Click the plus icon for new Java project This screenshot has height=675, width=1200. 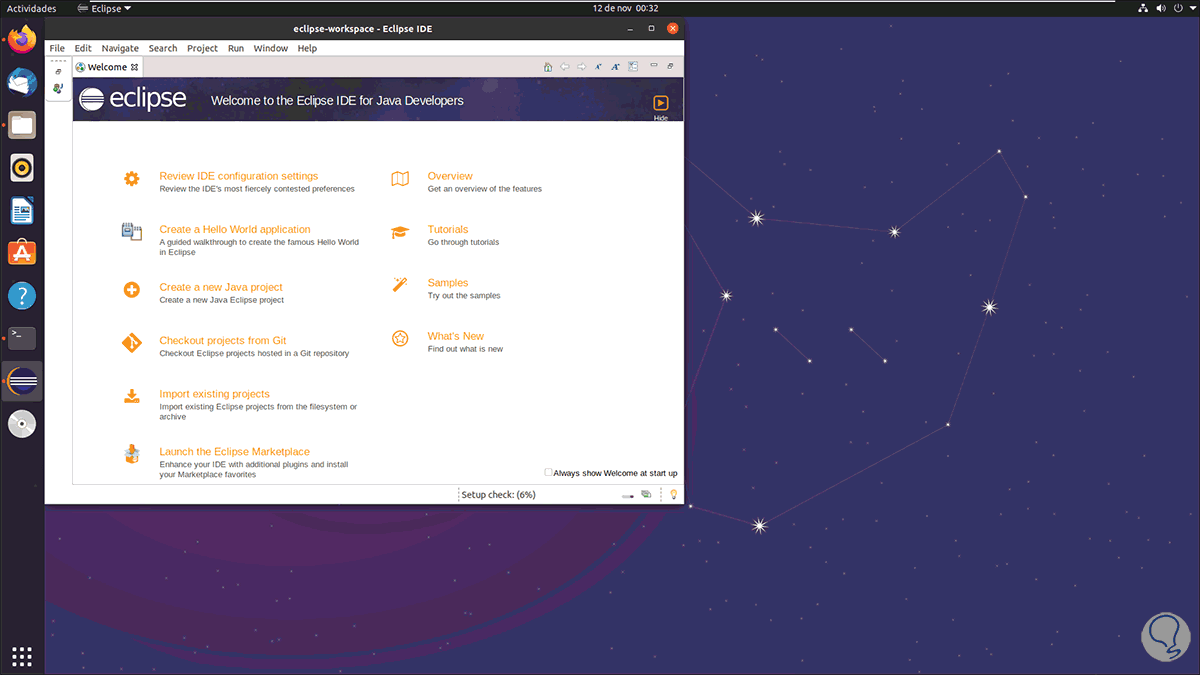132,290
